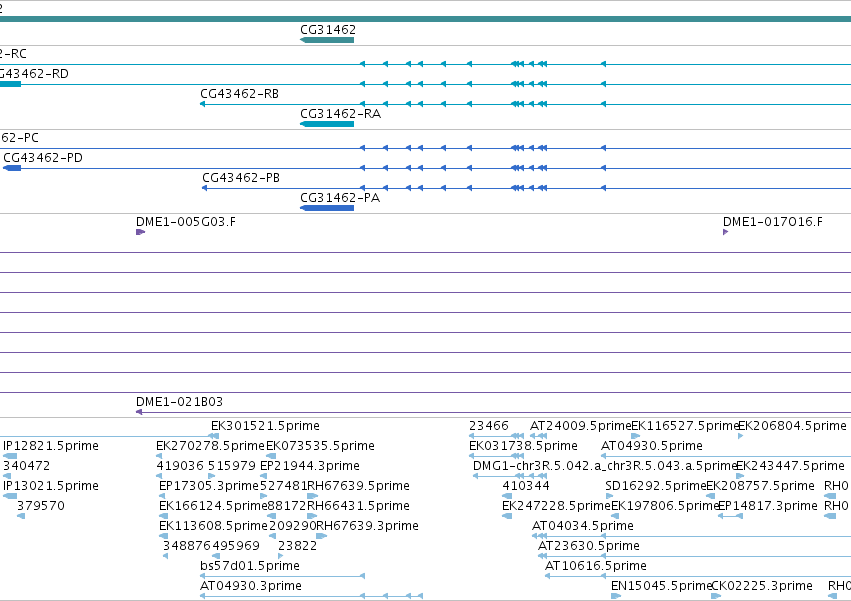Select the CG31462-RA label

click(x=340, y=113)
